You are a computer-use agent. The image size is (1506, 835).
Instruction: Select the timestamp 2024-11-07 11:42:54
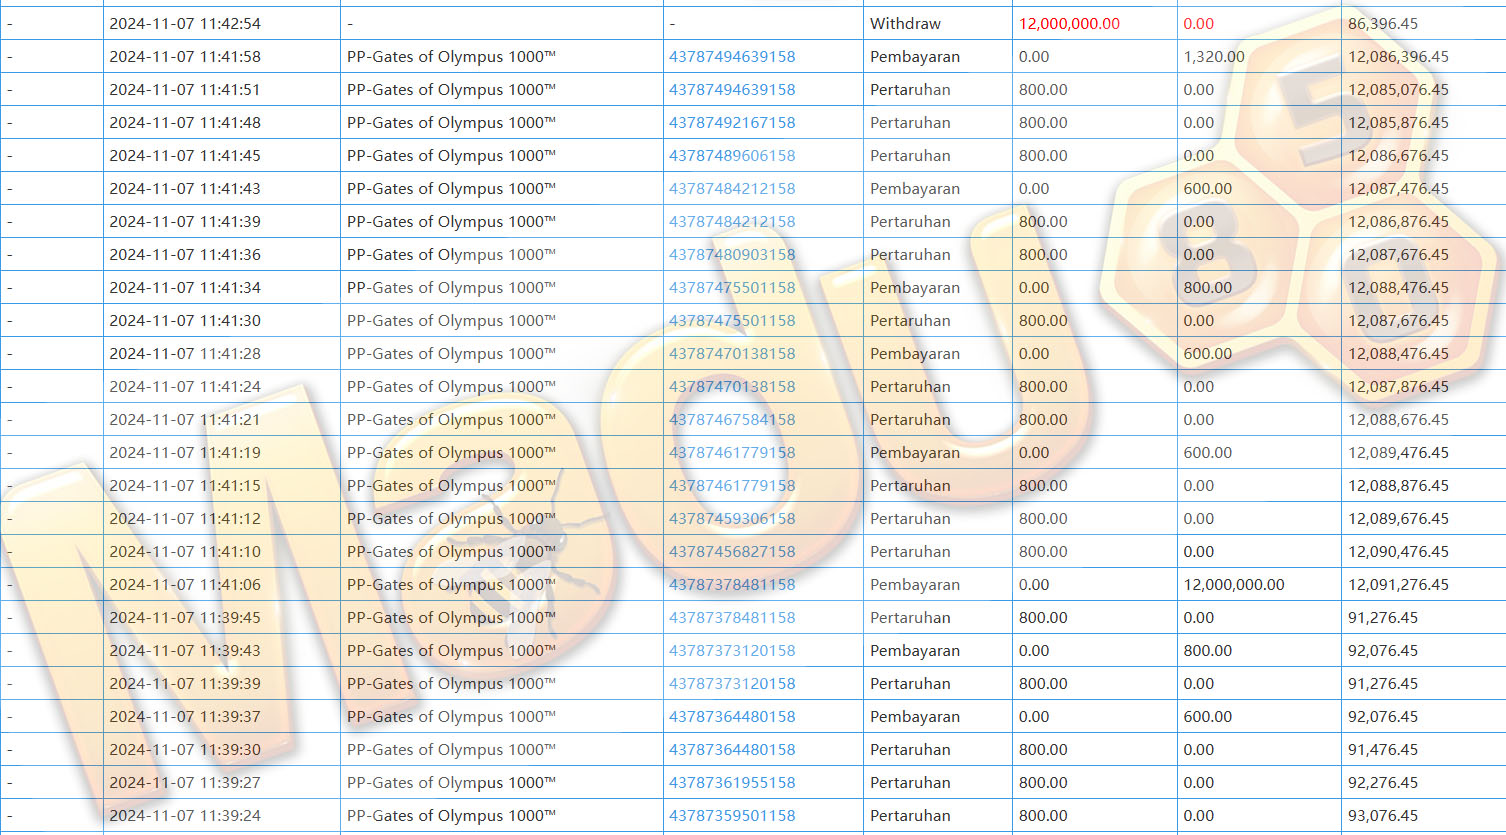[185, 24]
